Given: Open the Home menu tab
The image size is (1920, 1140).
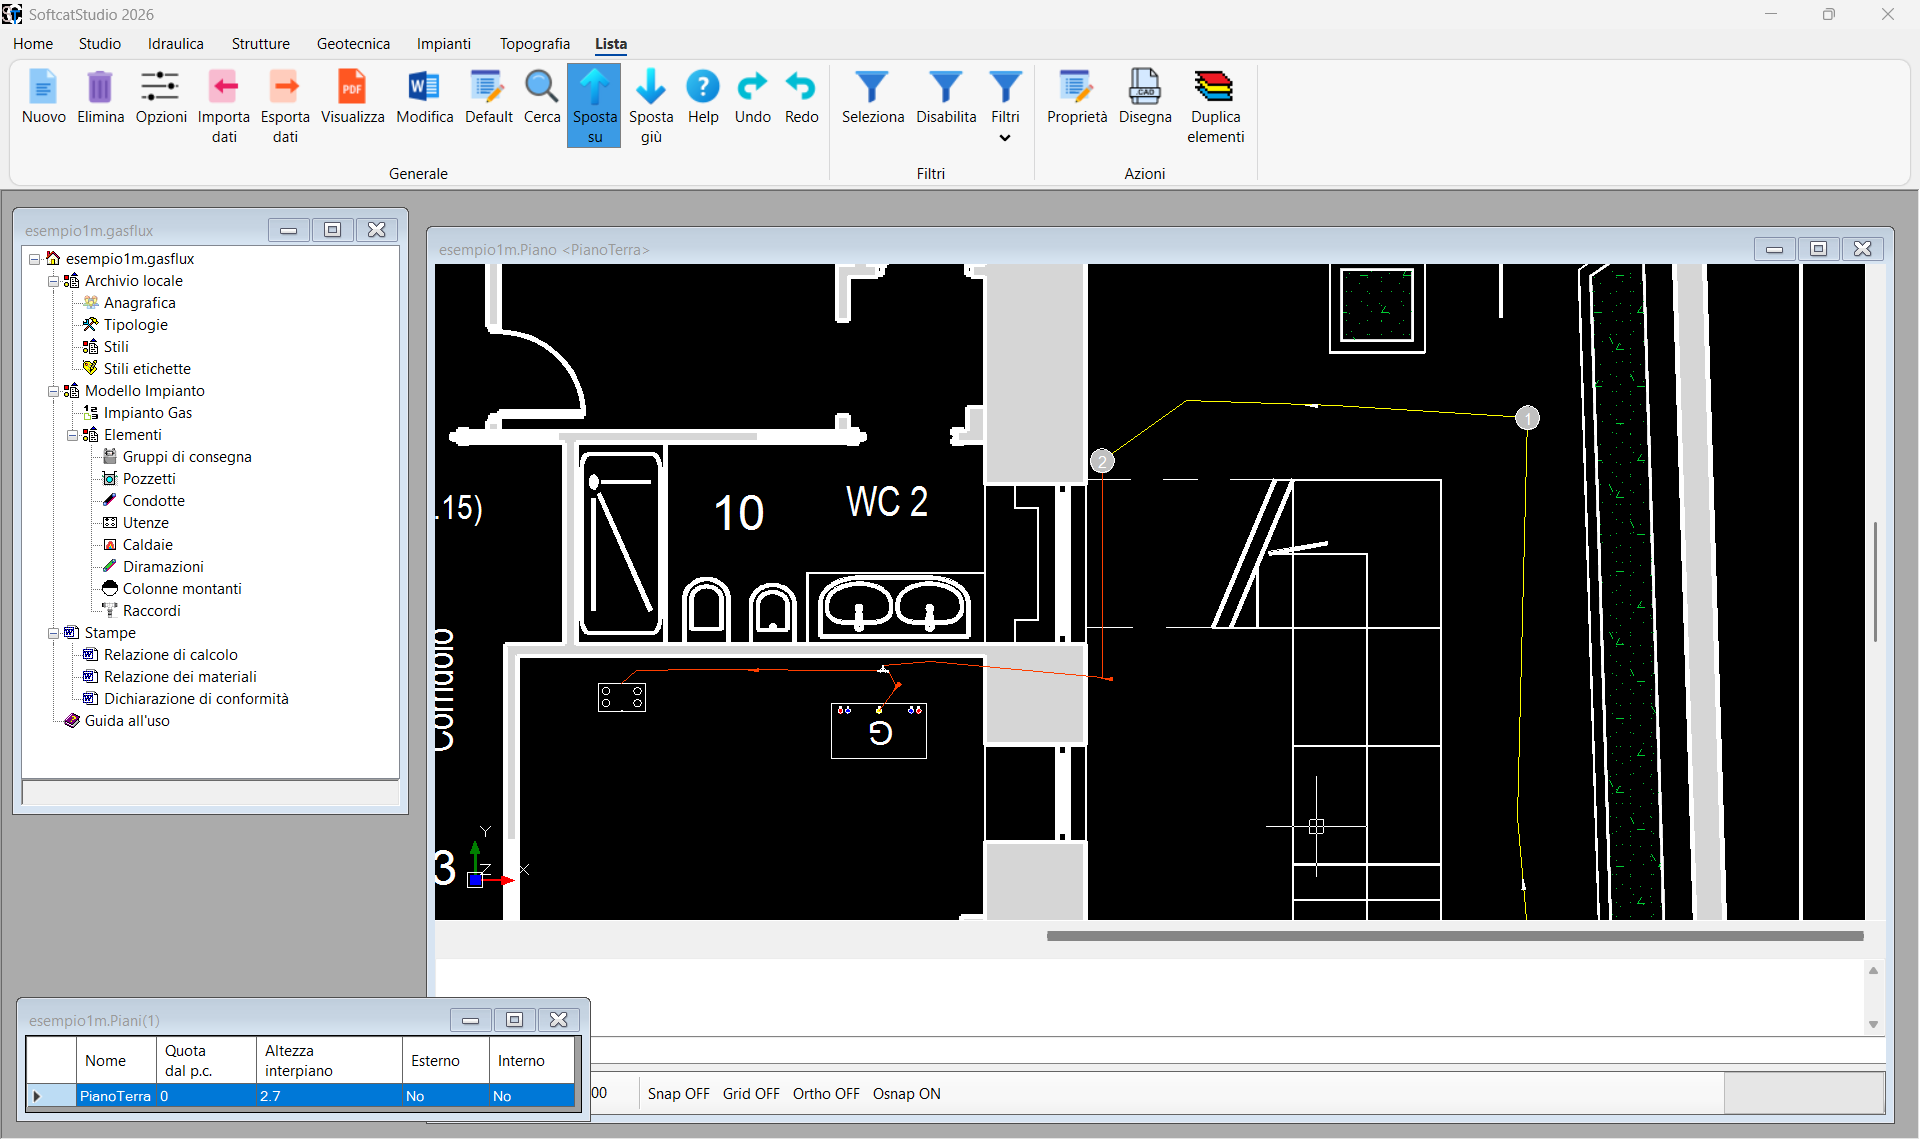Looking at the screenshot, I should click(x=33, y=44).
